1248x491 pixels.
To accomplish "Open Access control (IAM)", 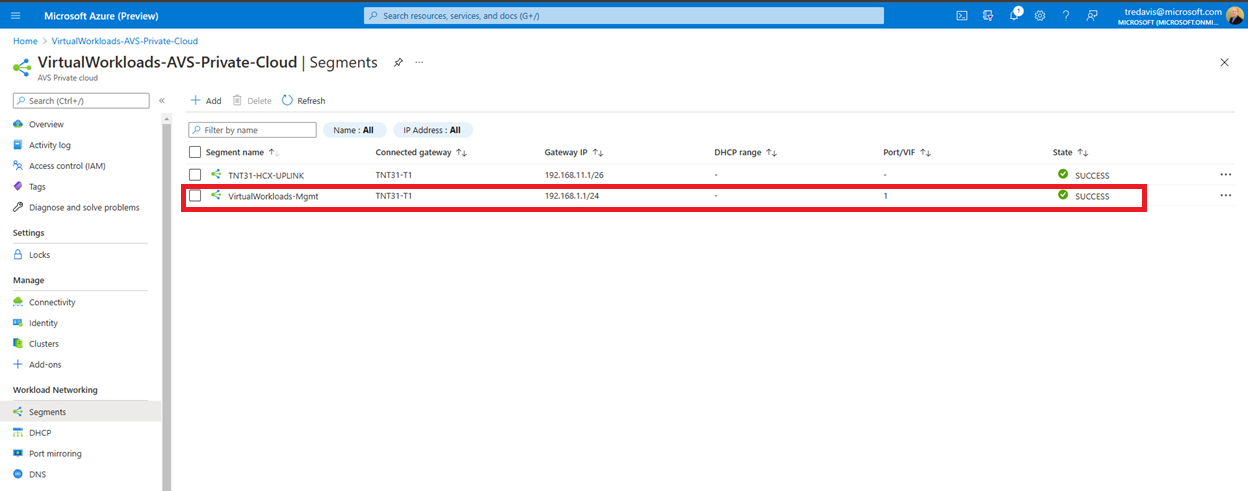I will [67, 166].
